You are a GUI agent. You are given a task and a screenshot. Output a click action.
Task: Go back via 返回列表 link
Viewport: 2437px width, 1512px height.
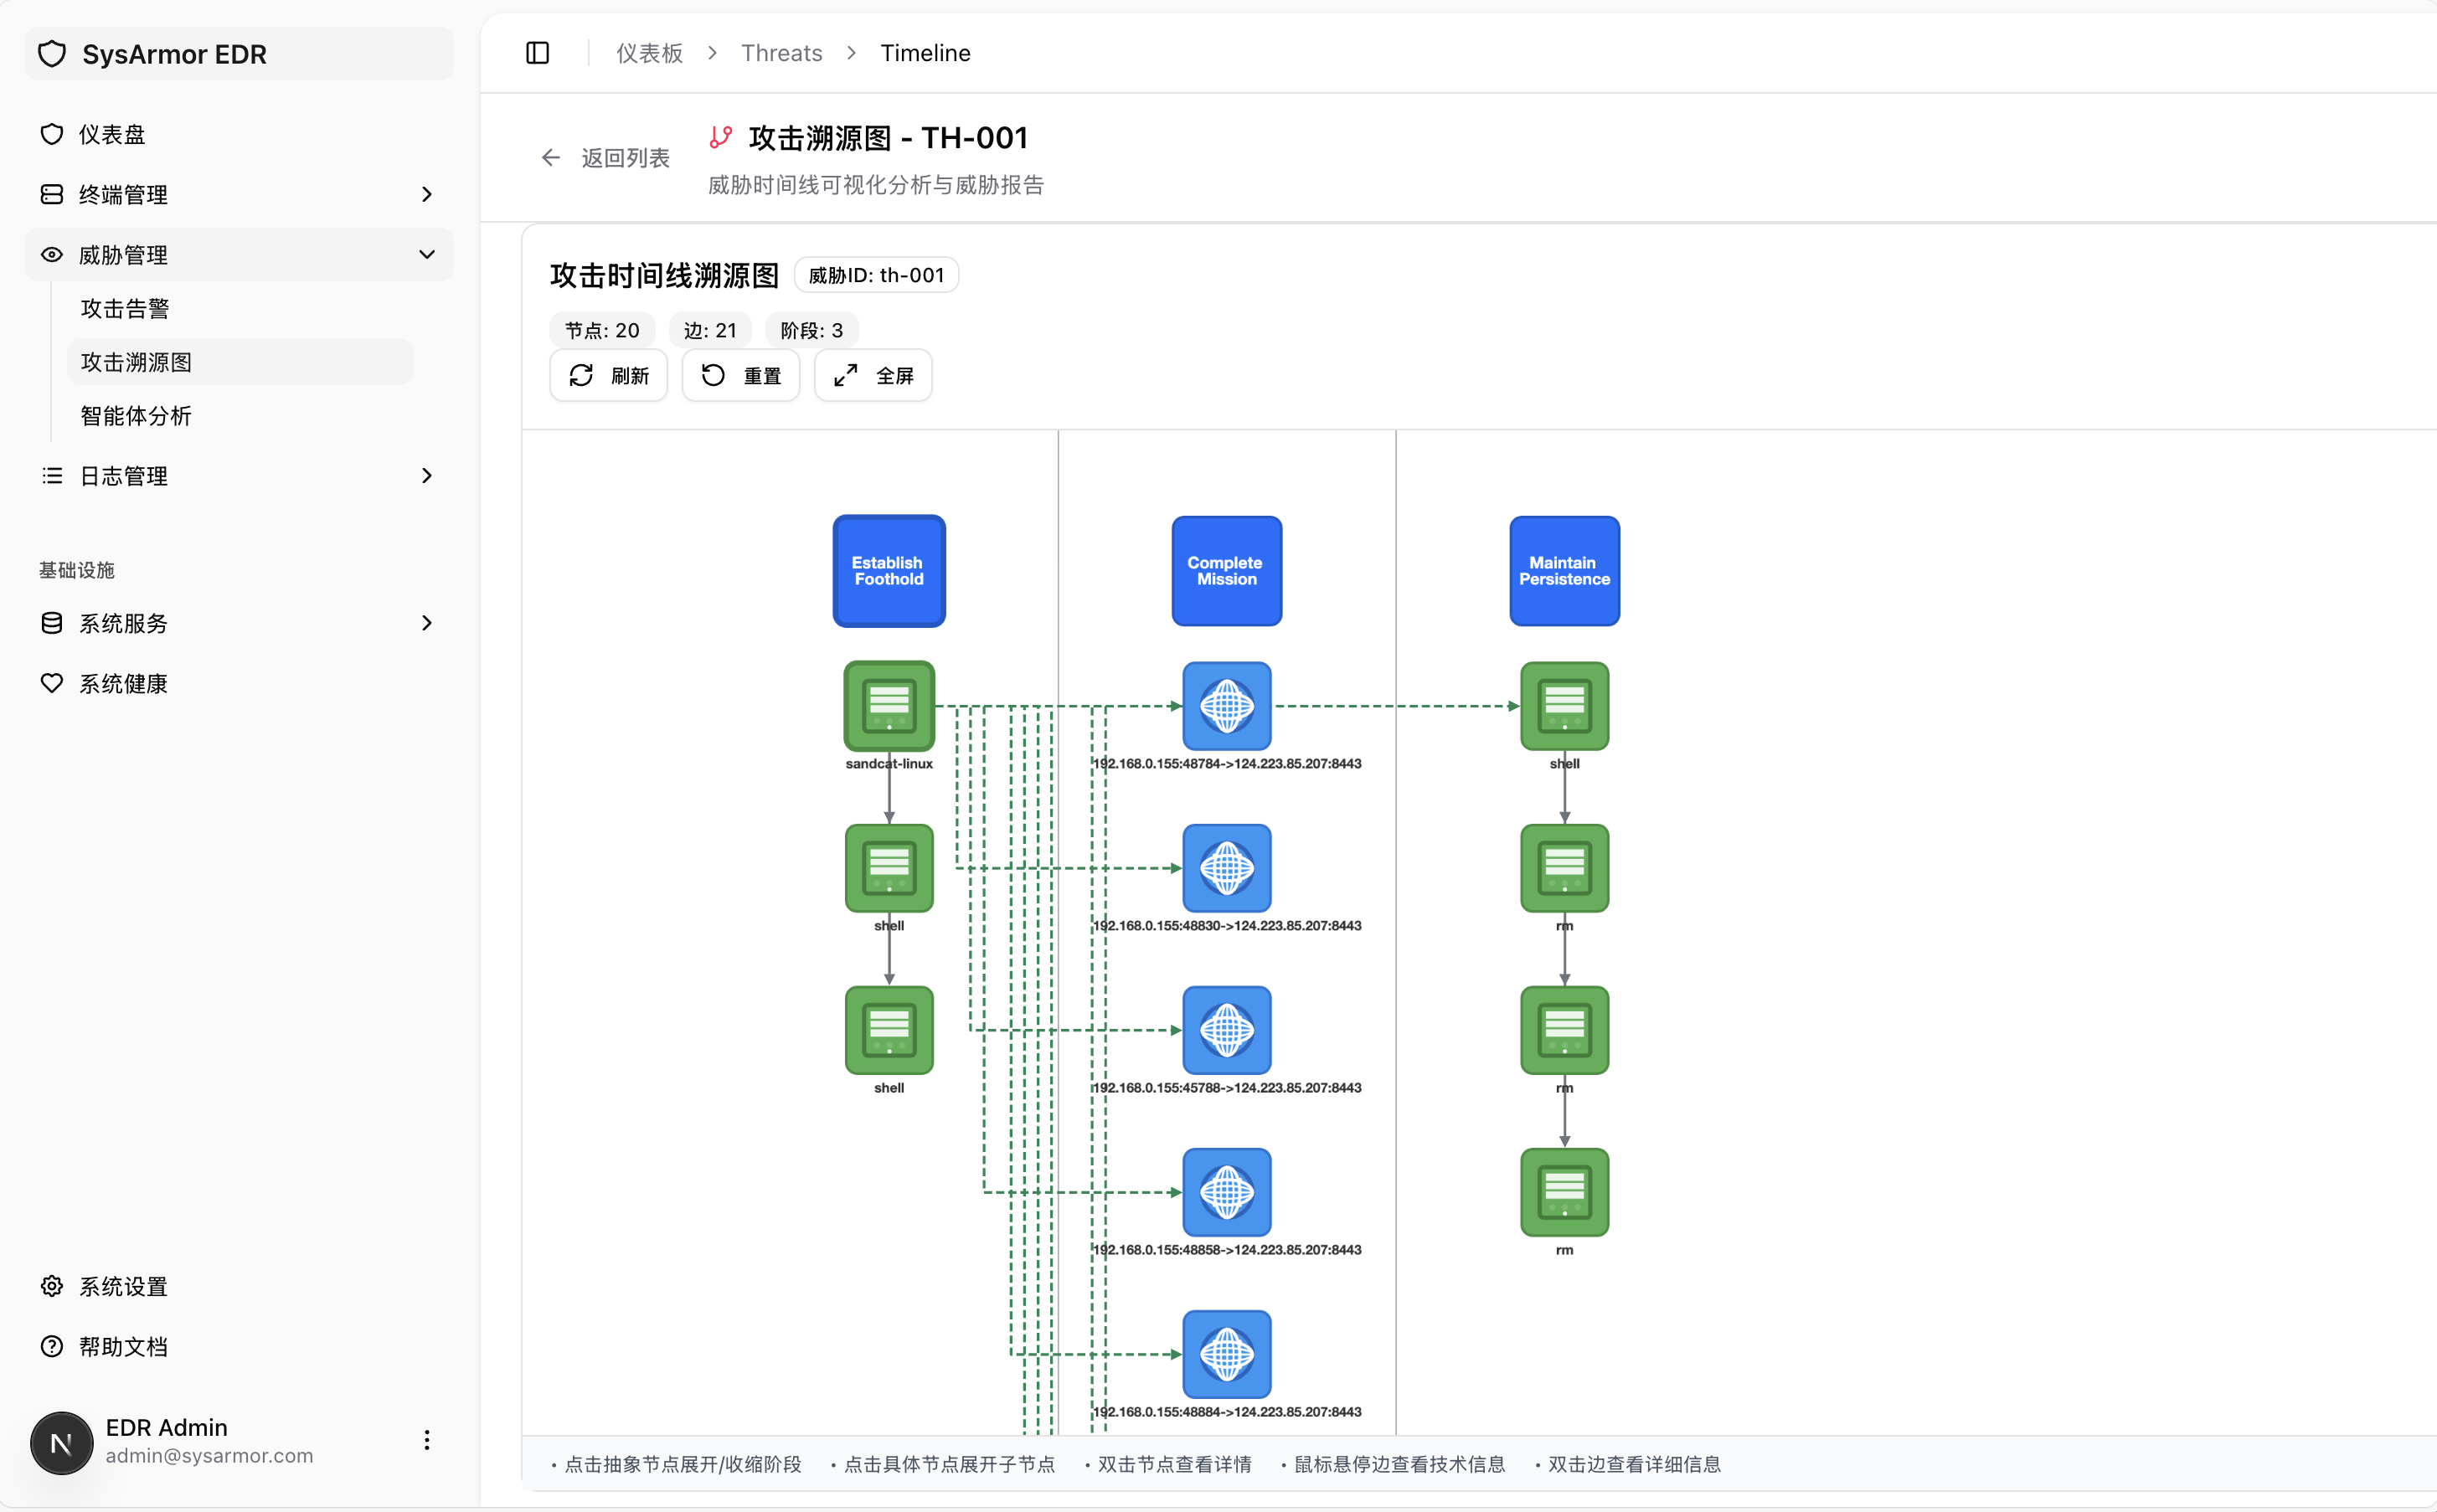pos(606,158)
